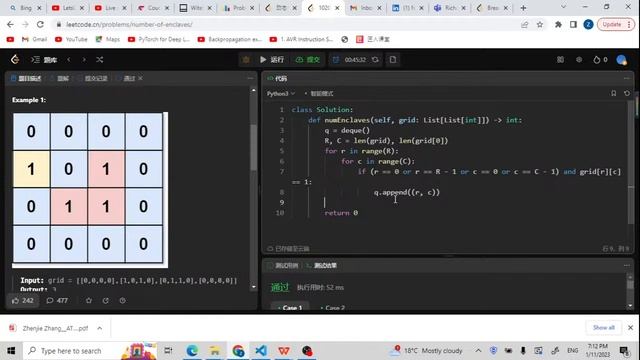
Task: Click the LeetCode logo icon
Action: point(15,60)
